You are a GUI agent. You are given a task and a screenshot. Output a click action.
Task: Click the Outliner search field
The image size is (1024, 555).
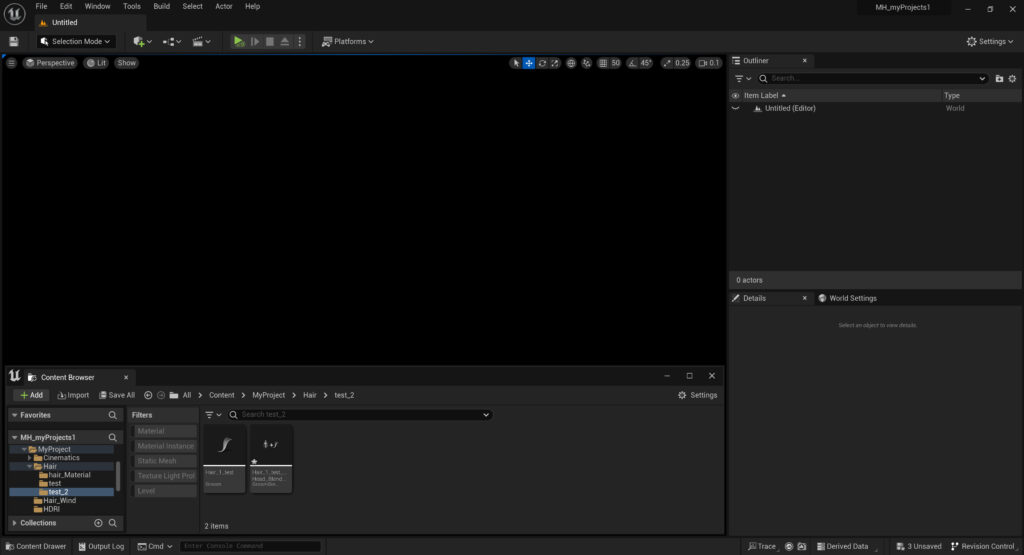point(872,78)
